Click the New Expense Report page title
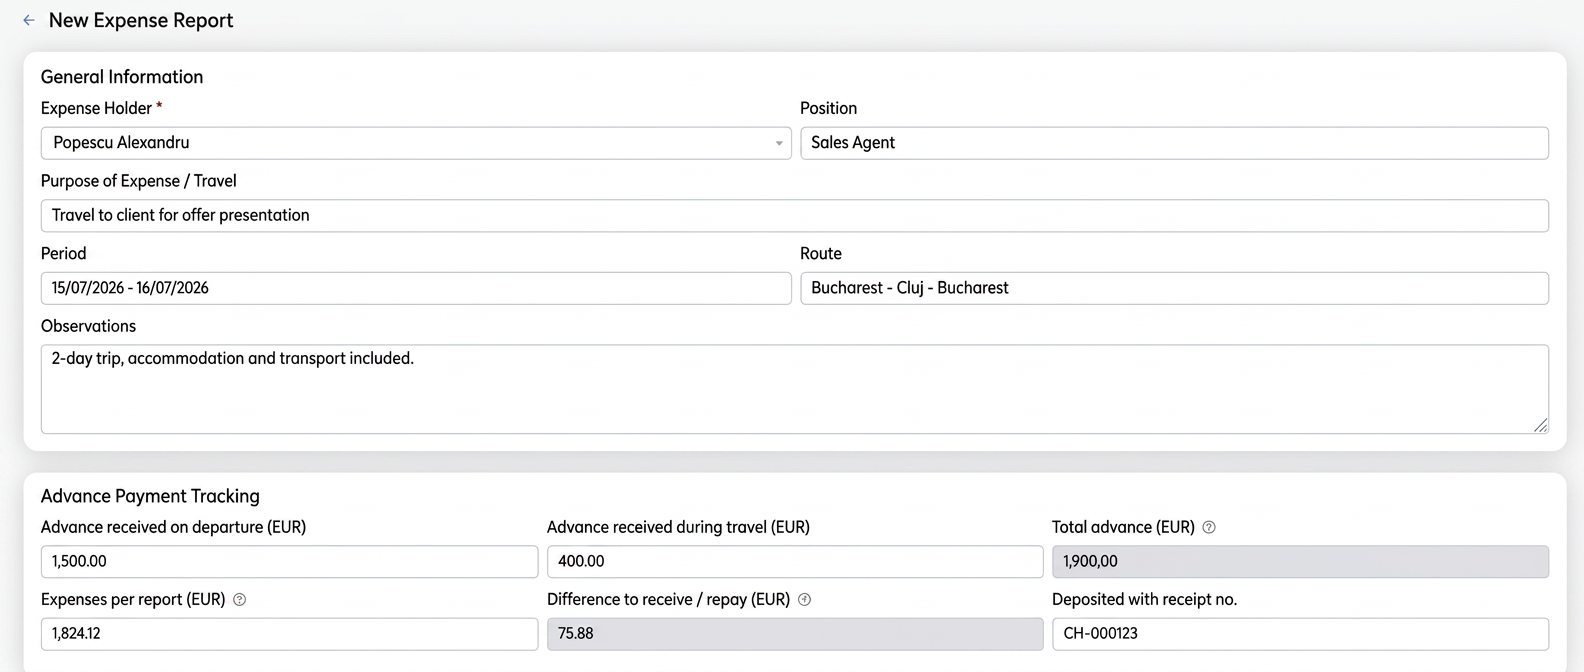 point(141,20)
